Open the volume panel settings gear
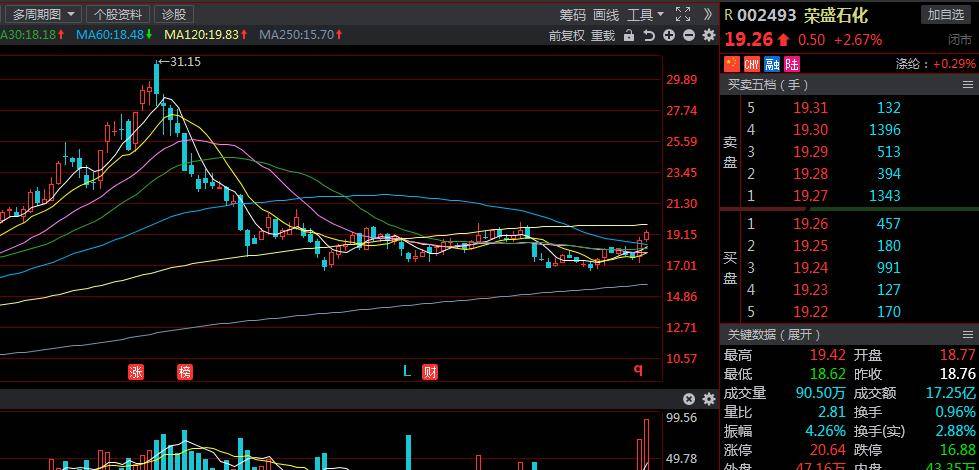The height and width of the screenshot is (470, 979). coord(709,399)
